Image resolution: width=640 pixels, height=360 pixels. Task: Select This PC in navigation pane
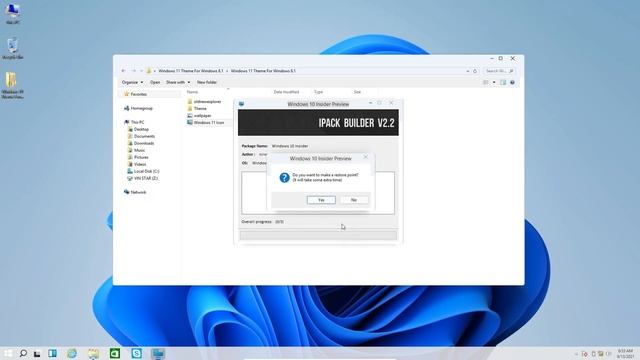pyautogui.click(x=134, y=122)
